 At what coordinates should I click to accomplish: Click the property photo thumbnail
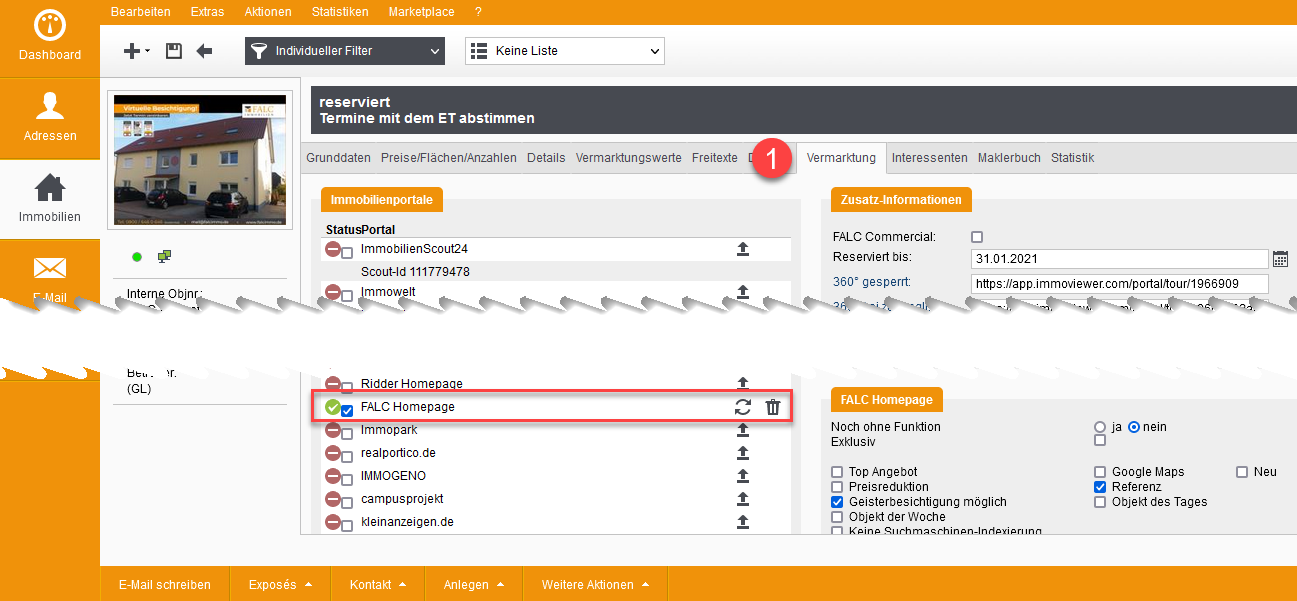[200, 161]
